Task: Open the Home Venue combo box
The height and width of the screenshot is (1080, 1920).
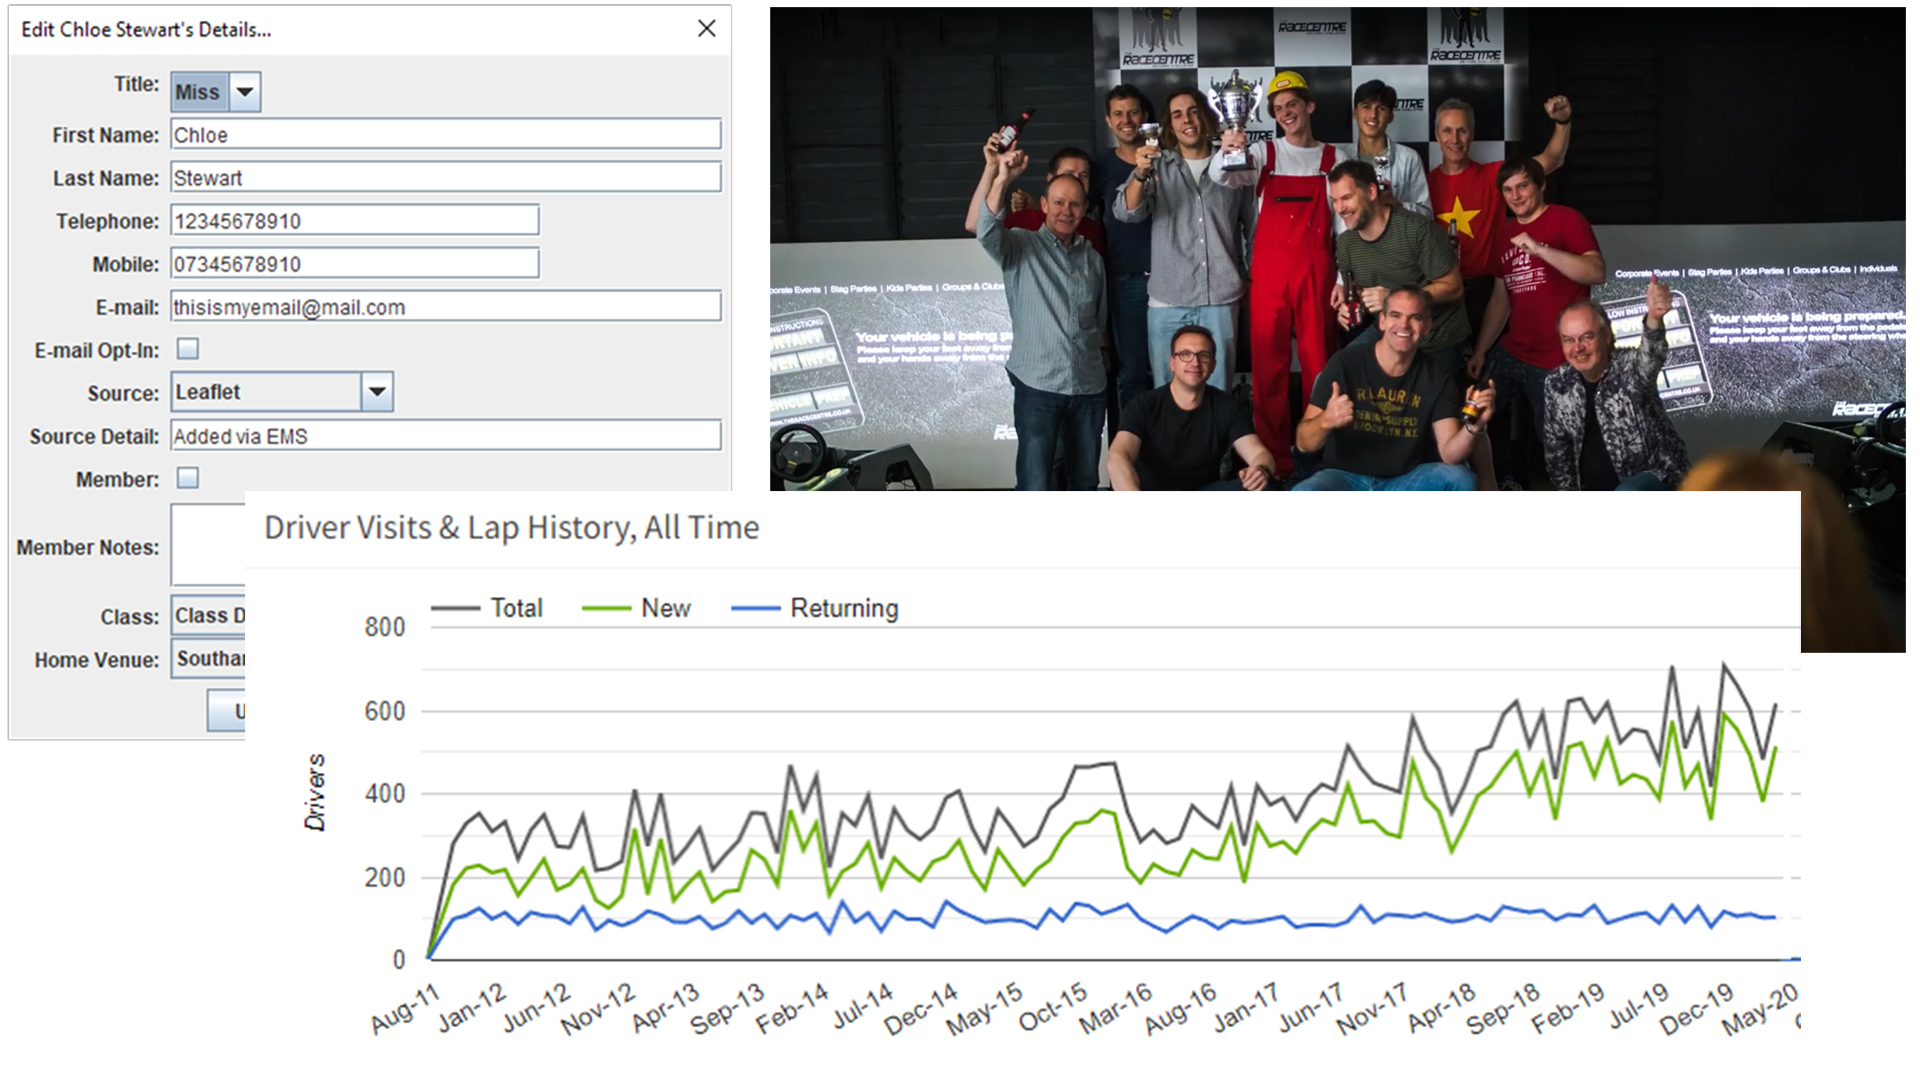Action: click(x=208, y=659)
